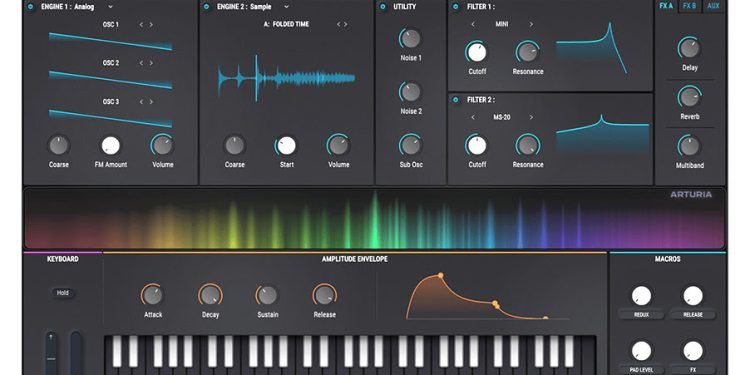Click Filter 1 Cutoff knob
Viewport: 750px width, 375px height.
(x=477, y=52)
